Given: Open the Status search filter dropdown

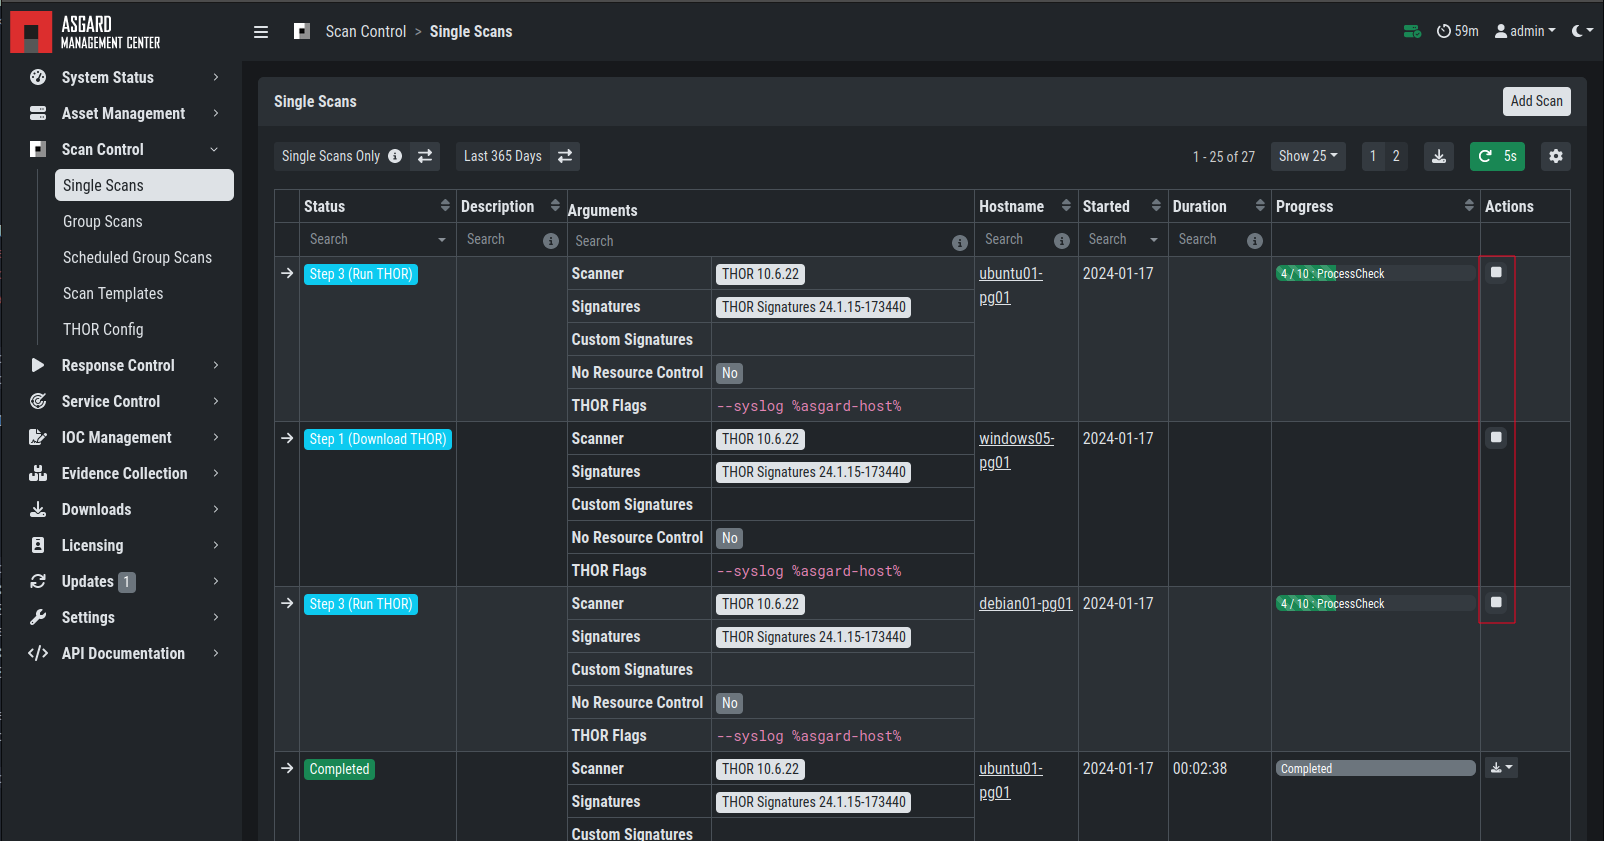Looking at the screenshot, I should pos(376,239).
